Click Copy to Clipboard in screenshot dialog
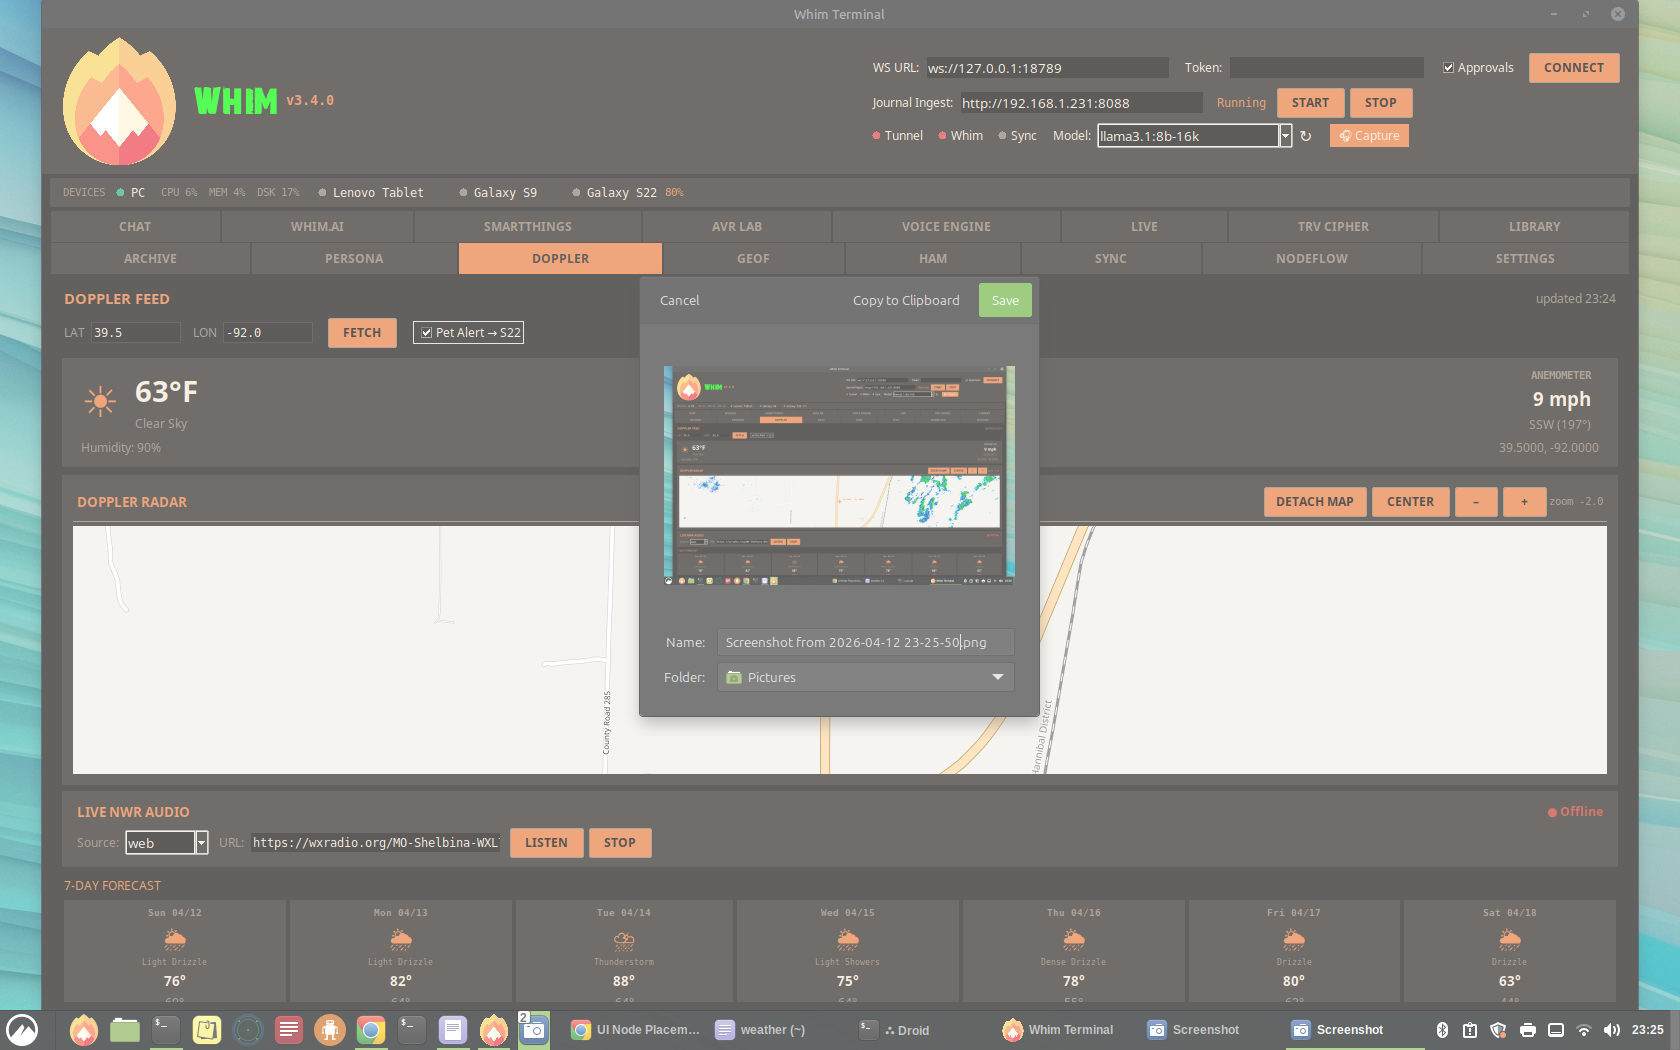The height and width of the screenshot is (1050, 1680). [x=906, y=300]
